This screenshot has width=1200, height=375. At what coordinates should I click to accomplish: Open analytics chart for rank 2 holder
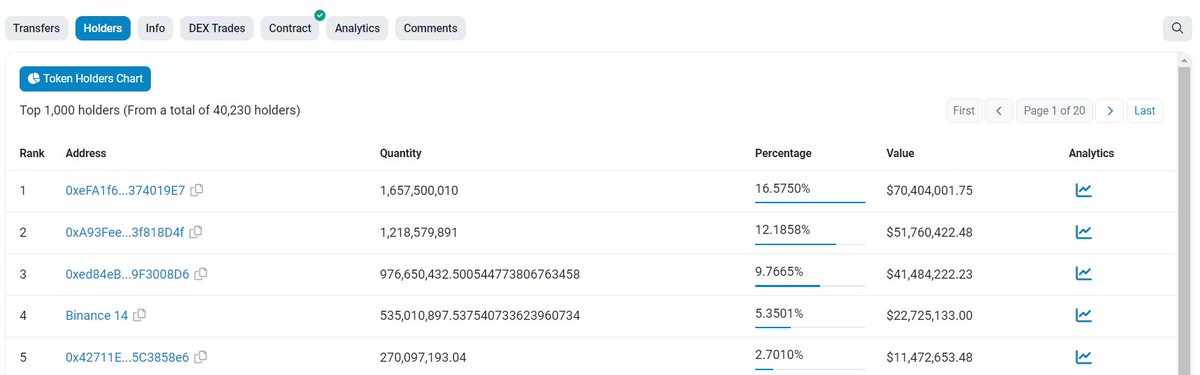1083,232
